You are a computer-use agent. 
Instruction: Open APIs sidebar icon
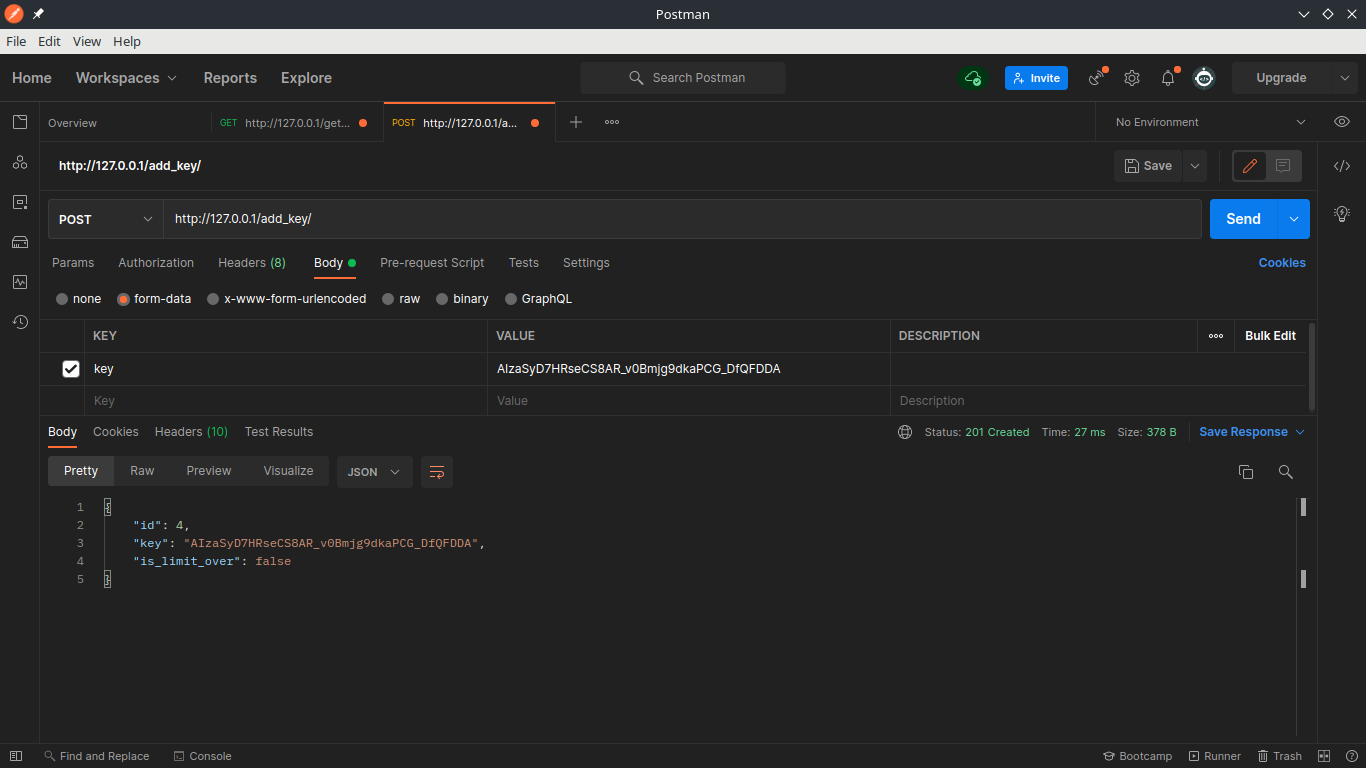20,162
